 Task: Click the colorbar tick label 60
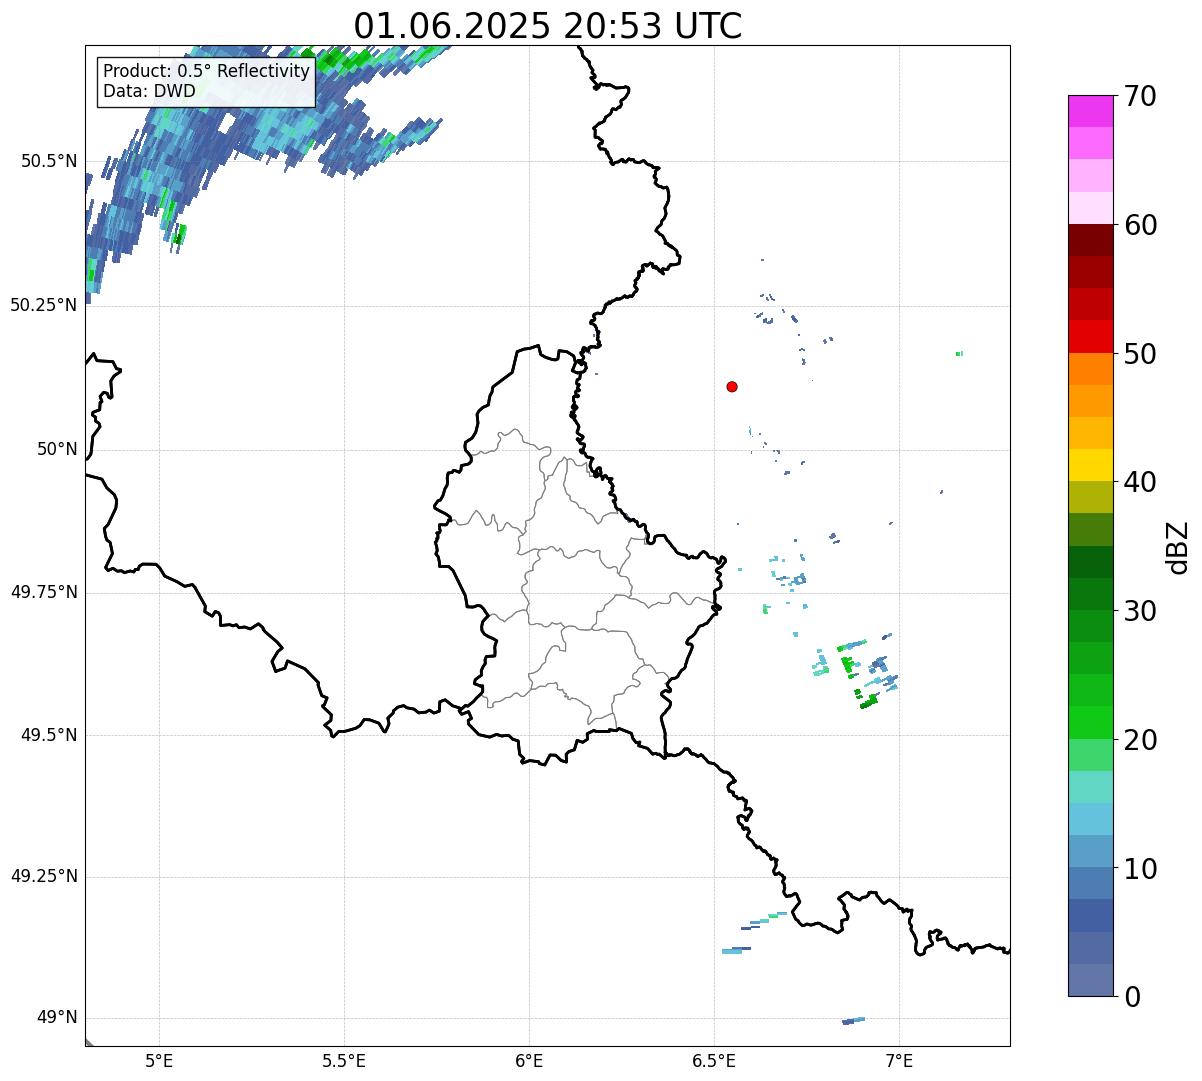pos(1140,225)
